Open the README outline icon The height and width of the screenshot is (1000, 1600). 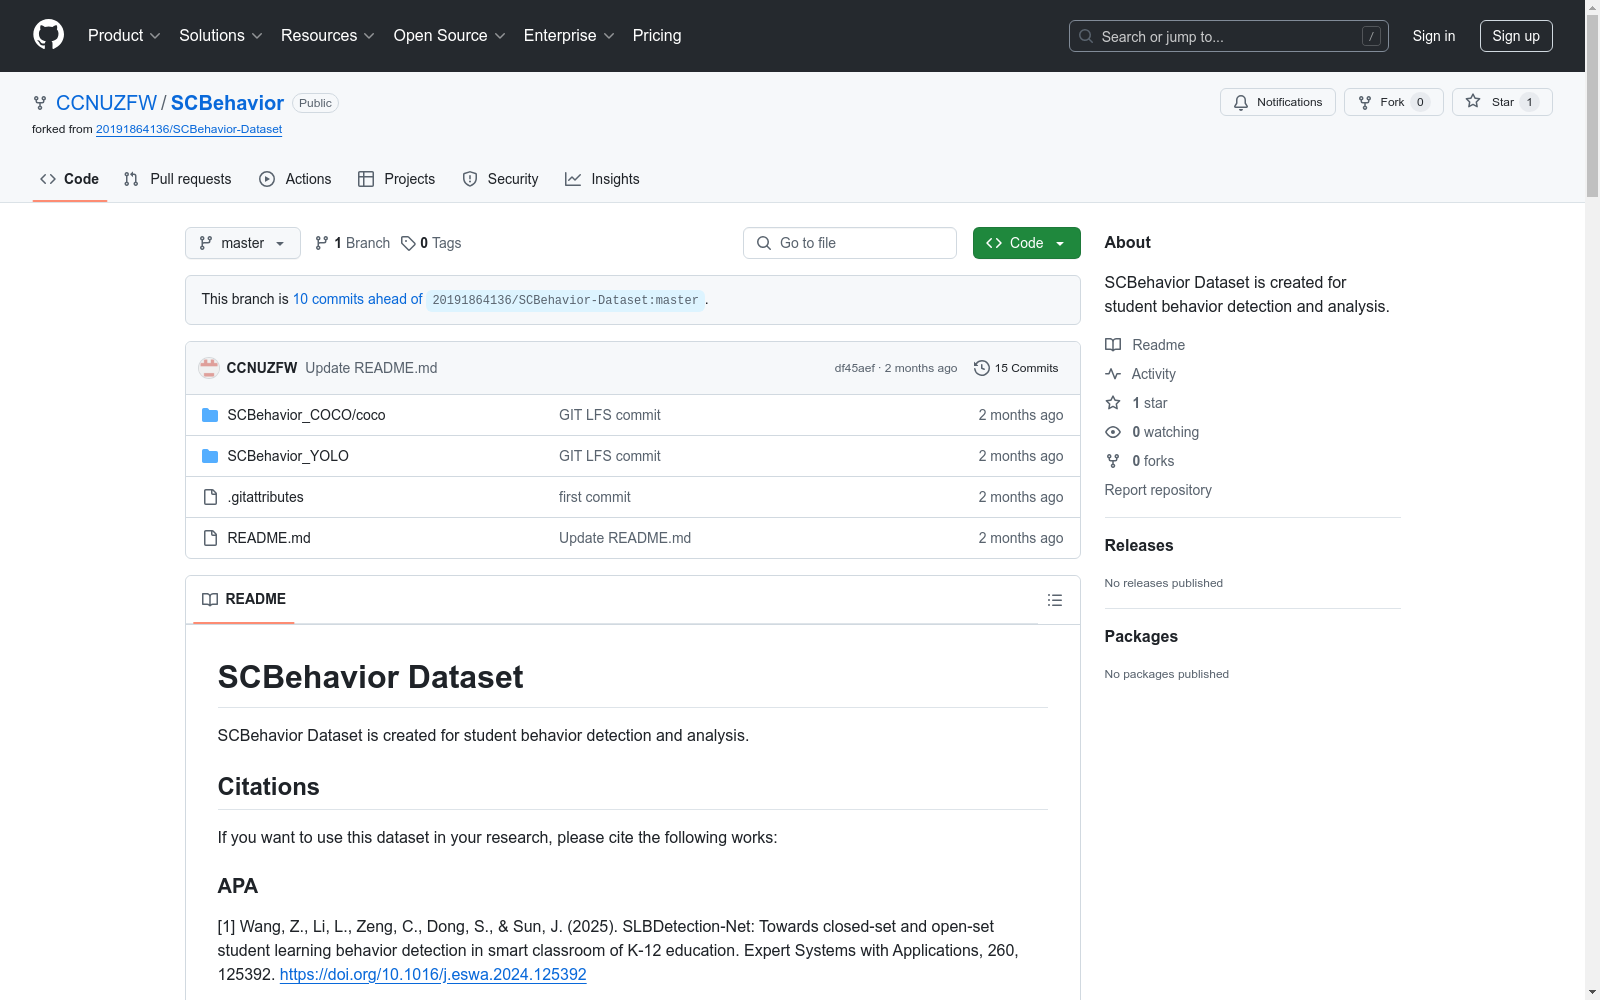[x=1055, y=600]
